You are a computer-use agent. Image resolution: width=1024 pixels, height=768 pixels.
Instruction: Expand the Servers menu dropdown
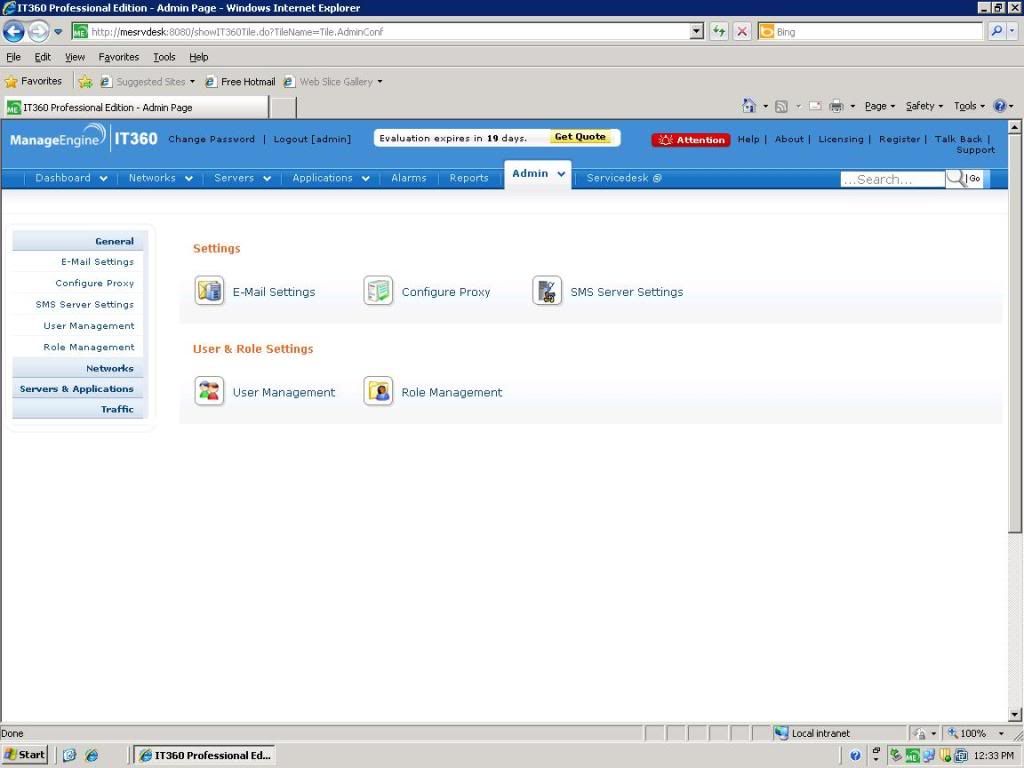coord(267,178)
